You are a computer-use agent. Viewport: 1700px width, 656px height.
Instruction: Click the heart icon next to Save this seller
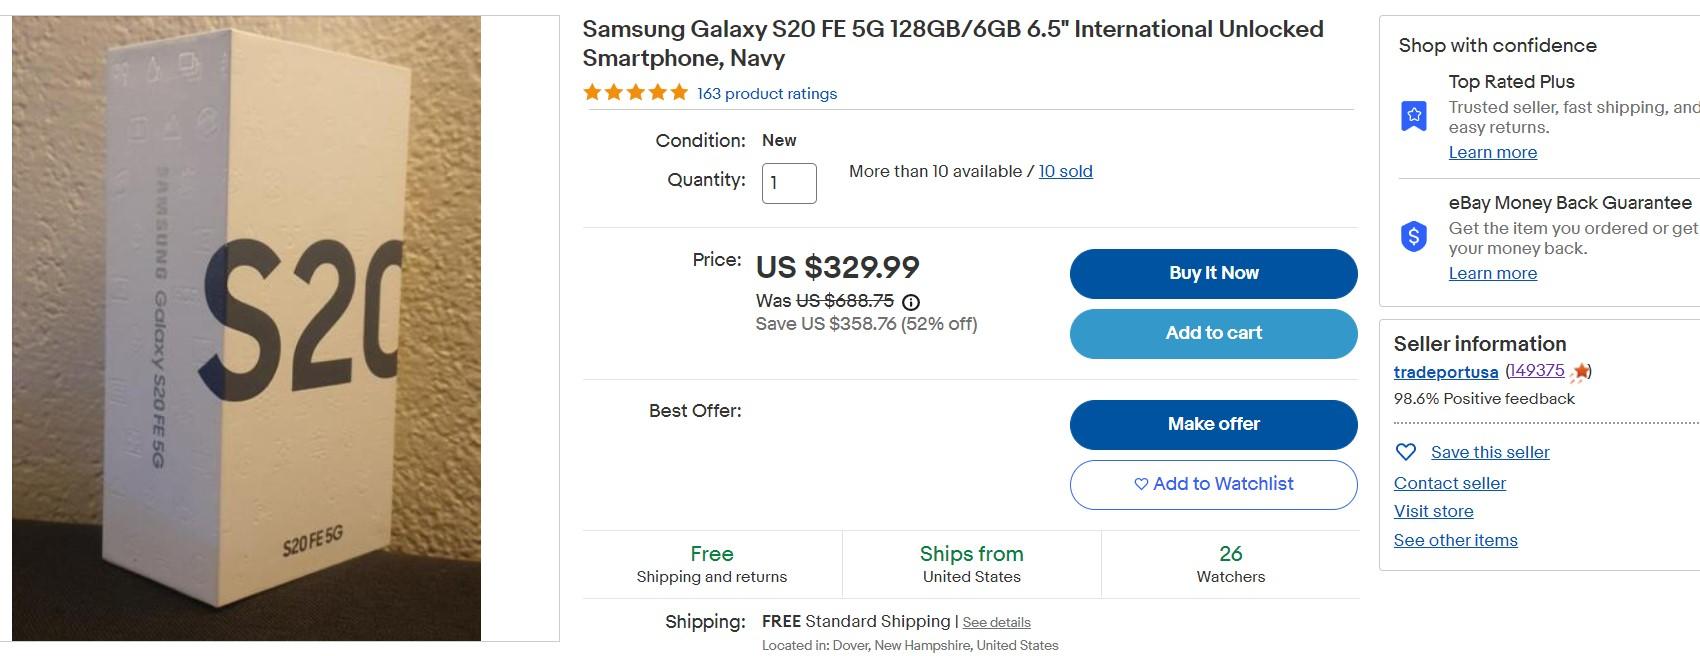(x=1406, y=452)
